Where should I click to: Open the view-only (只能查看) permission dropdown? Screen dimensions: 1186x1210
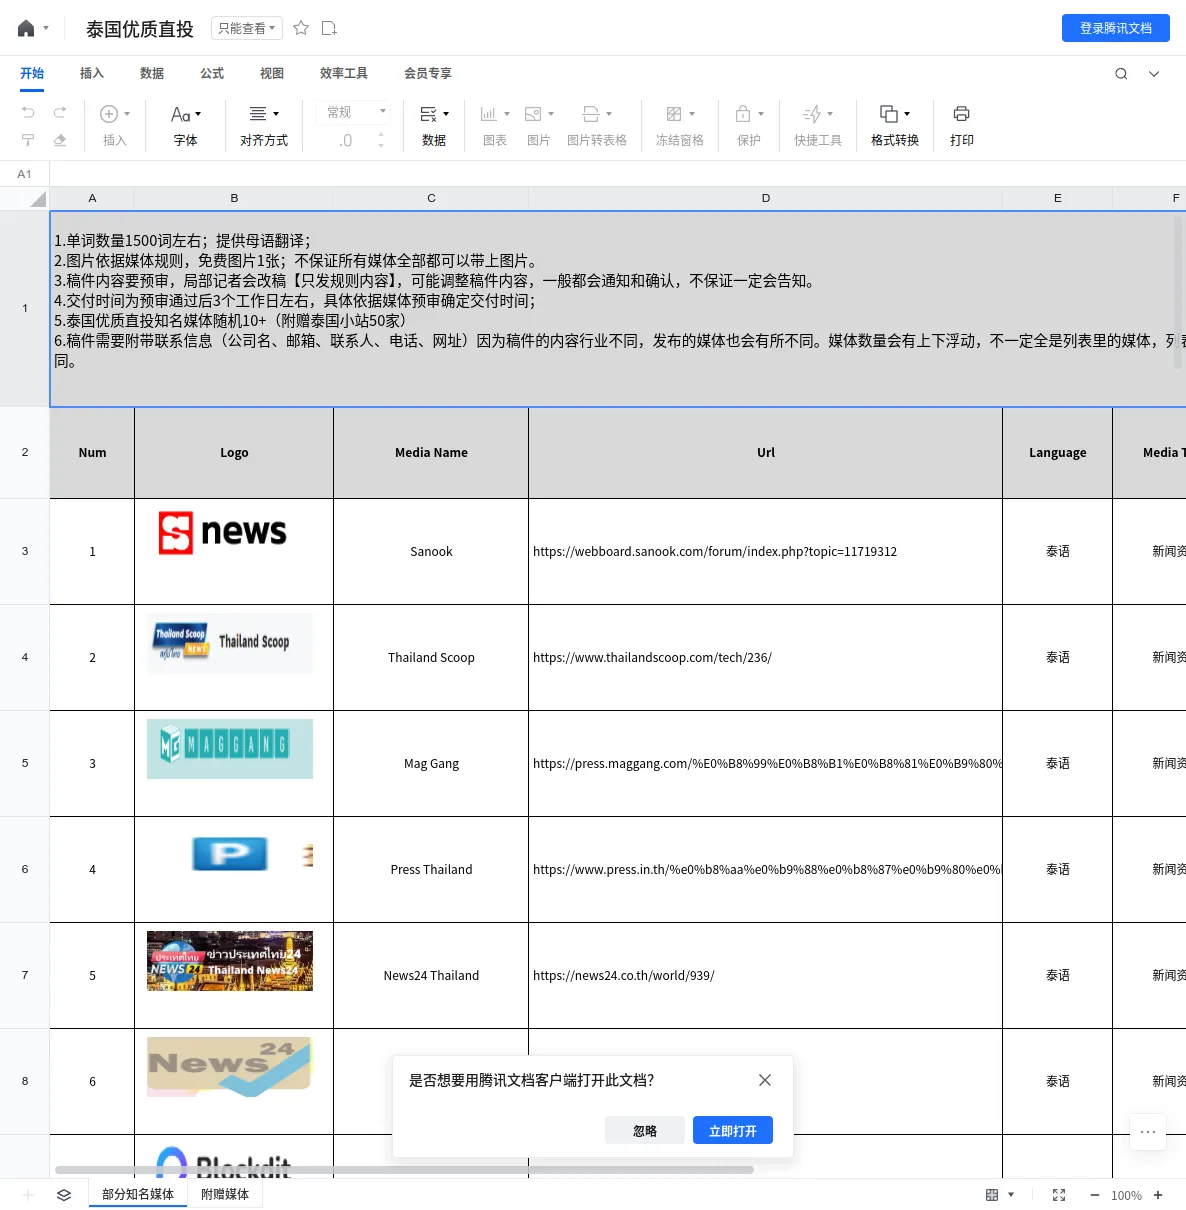(247, 28)
